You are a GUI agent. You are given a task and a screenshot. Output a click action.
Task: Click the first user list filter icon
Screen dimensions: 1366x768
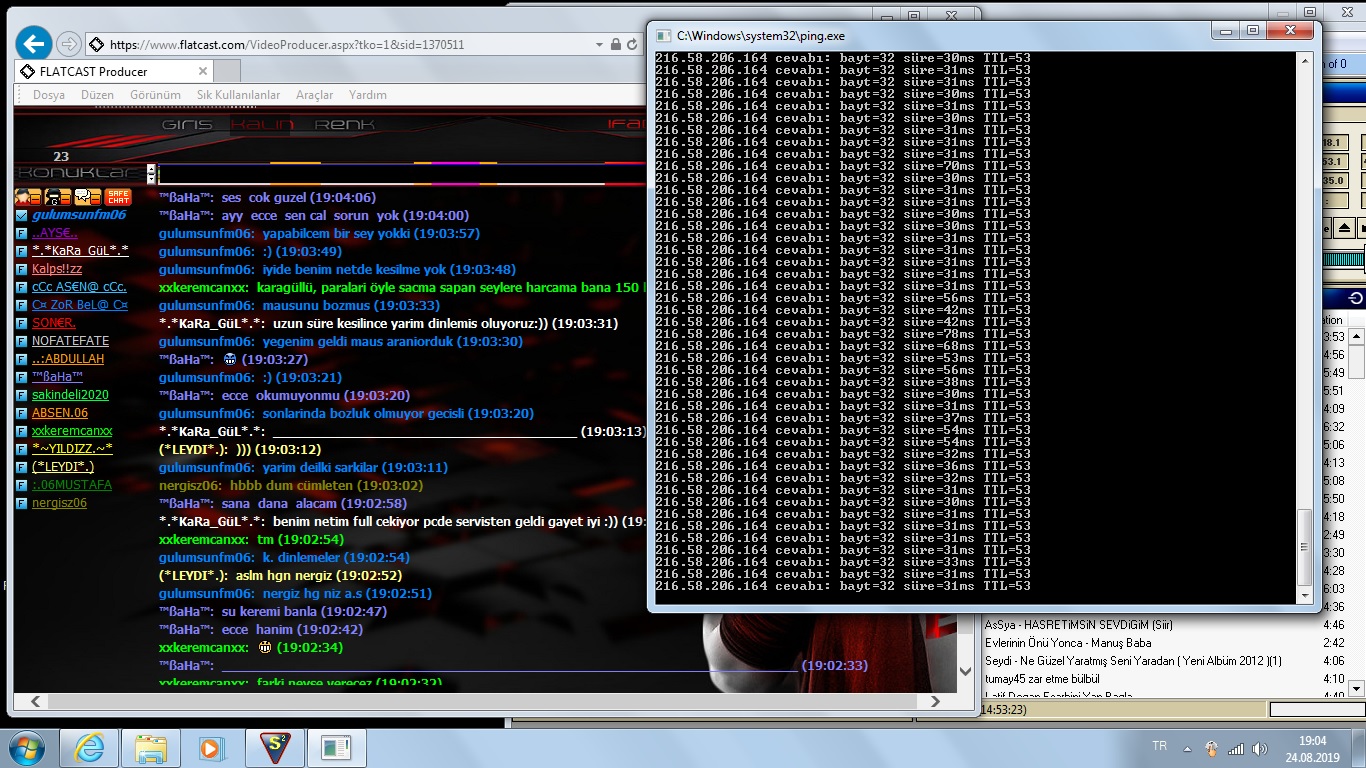[28, 197]
